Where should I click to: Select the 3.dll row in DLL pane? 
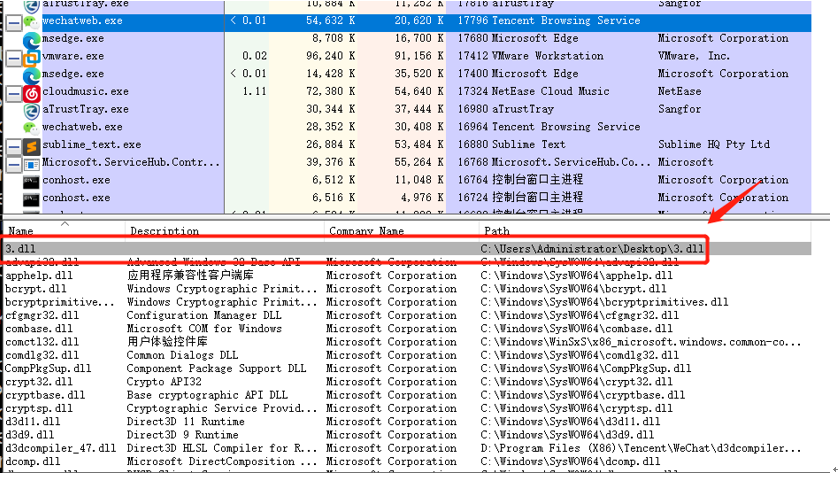(x=407, y=249)
